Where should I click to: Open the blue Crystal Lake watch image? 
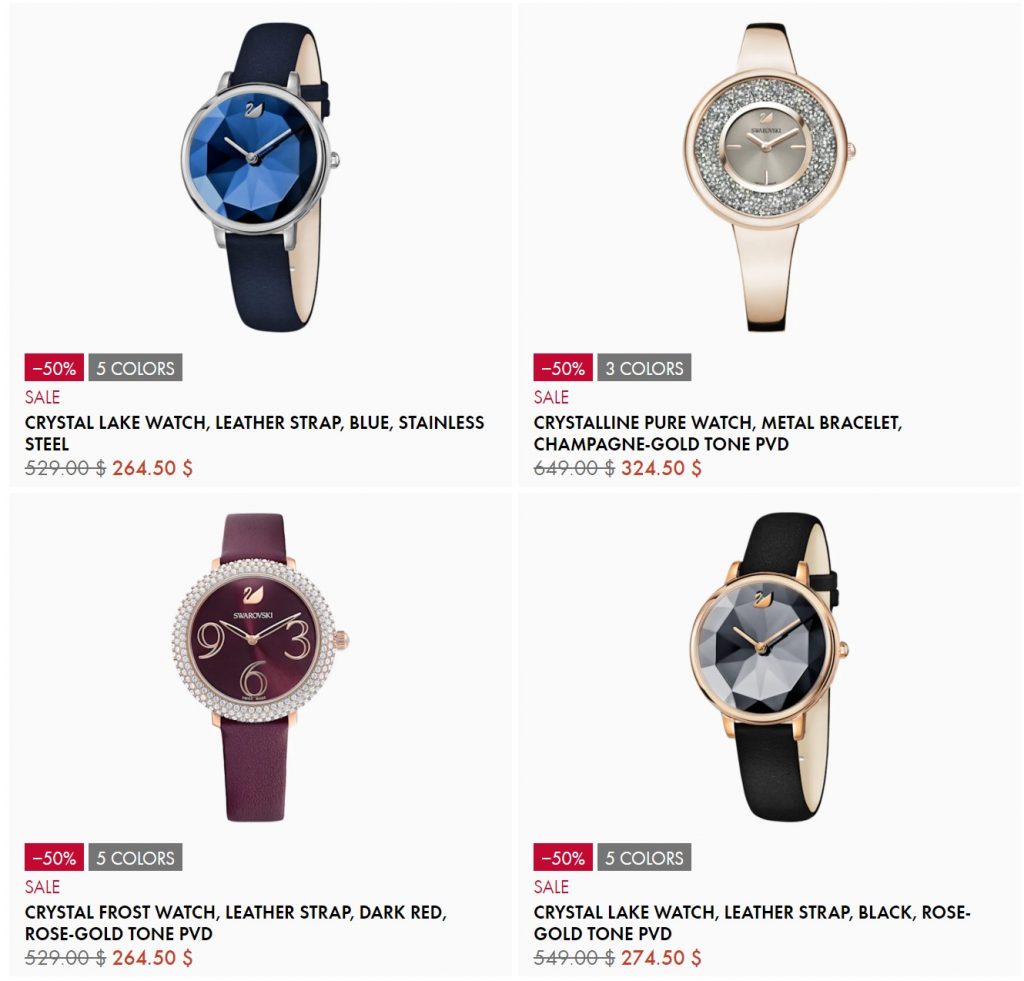[x=261, y=177]
